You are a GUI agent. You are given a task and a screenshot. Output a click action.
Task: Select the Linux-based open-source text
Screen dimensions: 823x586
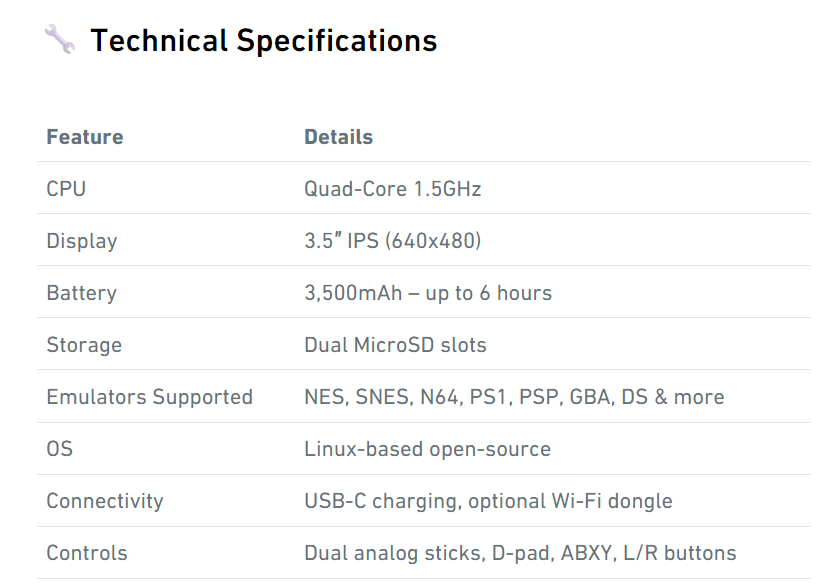[428, 449]
